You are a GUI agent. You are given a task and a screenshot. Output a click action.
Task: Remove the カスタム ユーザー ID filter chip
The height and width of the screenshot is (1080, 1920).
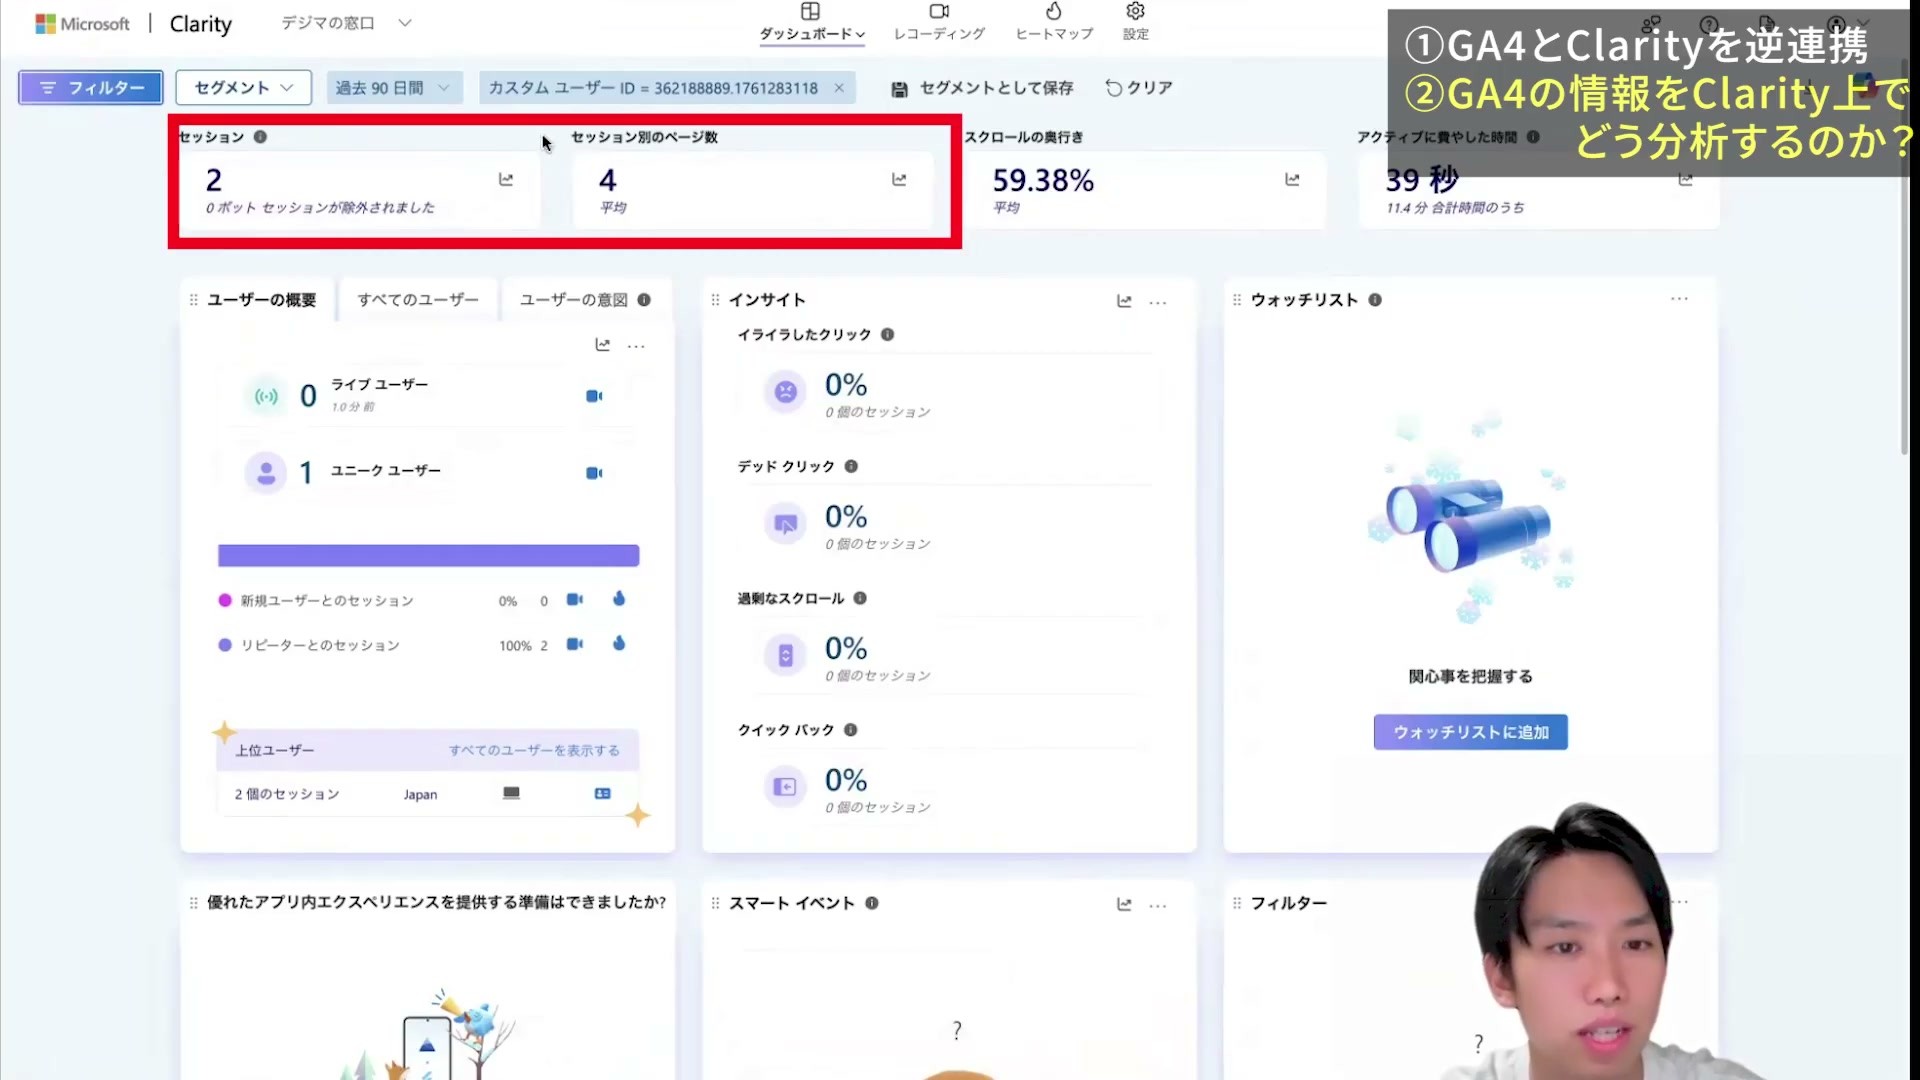pyautogui.click(x=839, y=88)
